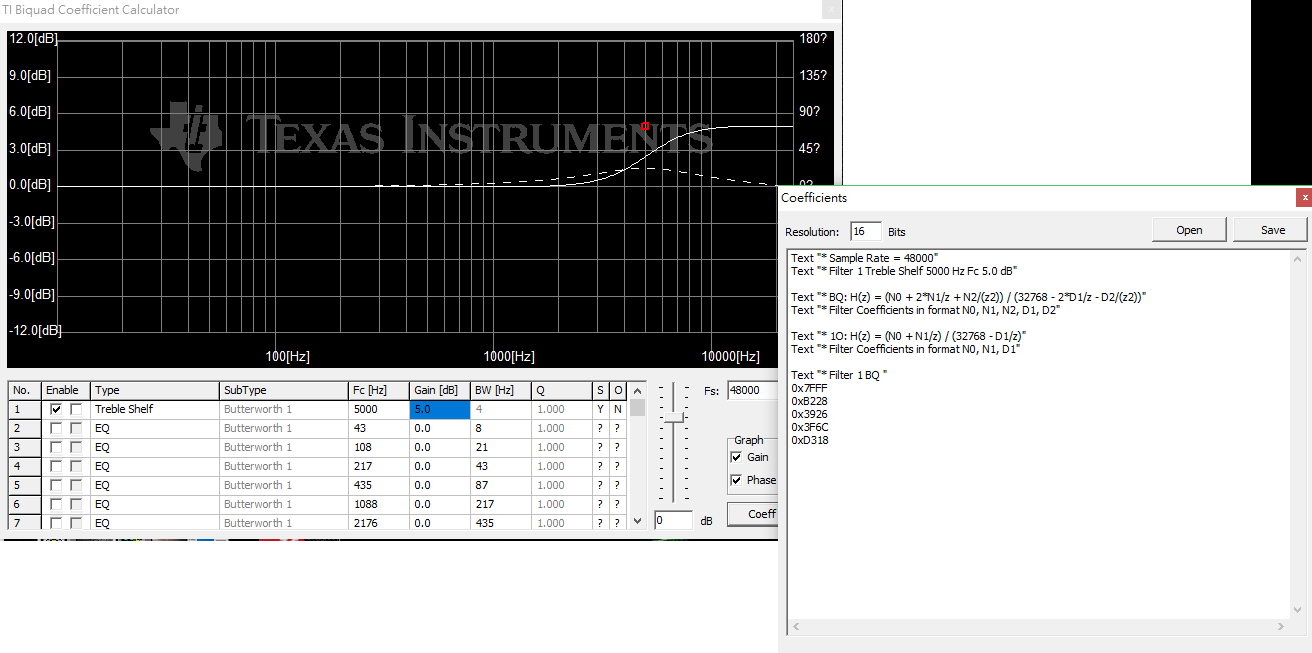Tick the right Enable checkbox for filter 1
This screenshot has width=1312, height=653.
coord(76,409)
